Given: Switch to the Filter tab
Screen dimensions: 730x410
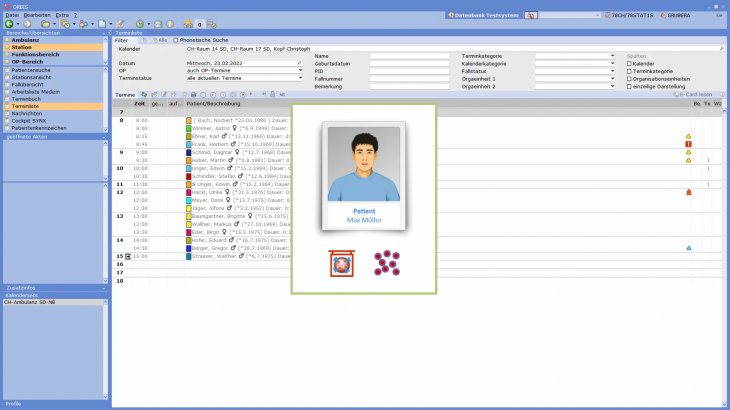Looking at the screenshot, I should [x=121, y=40].
